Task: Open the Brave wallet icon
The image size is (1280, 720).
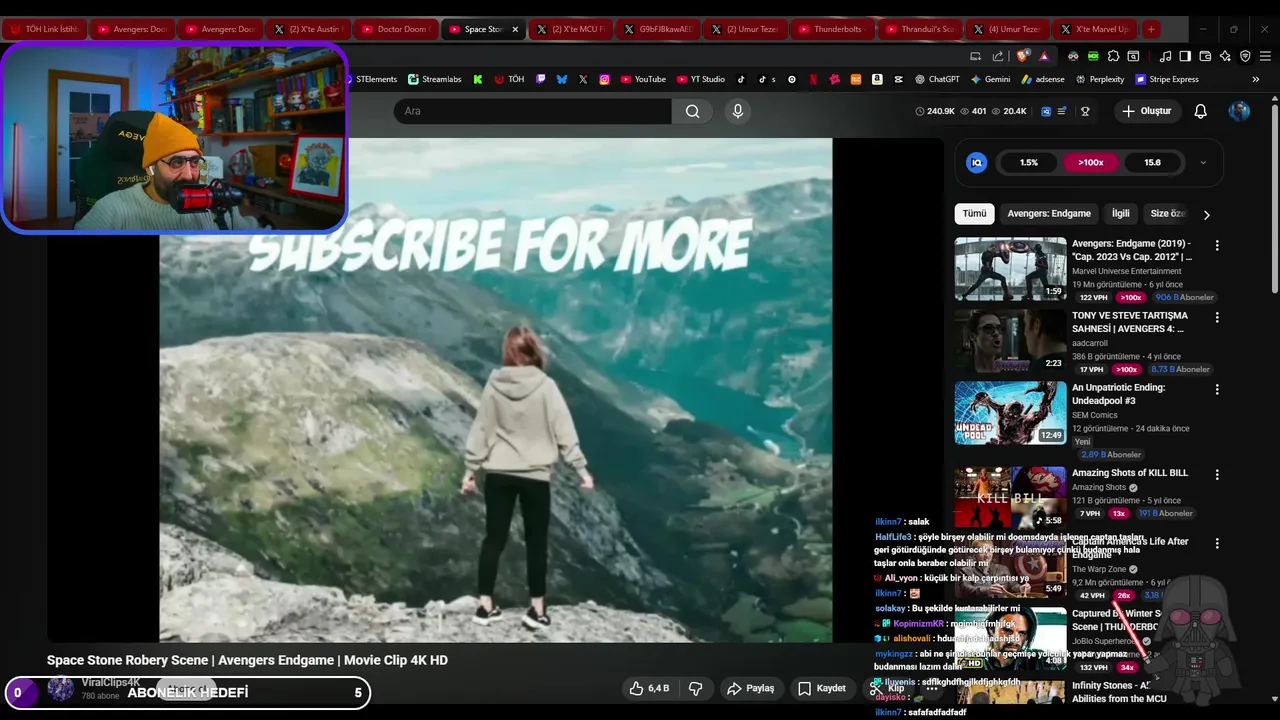Action: [x=1205, y=56]
